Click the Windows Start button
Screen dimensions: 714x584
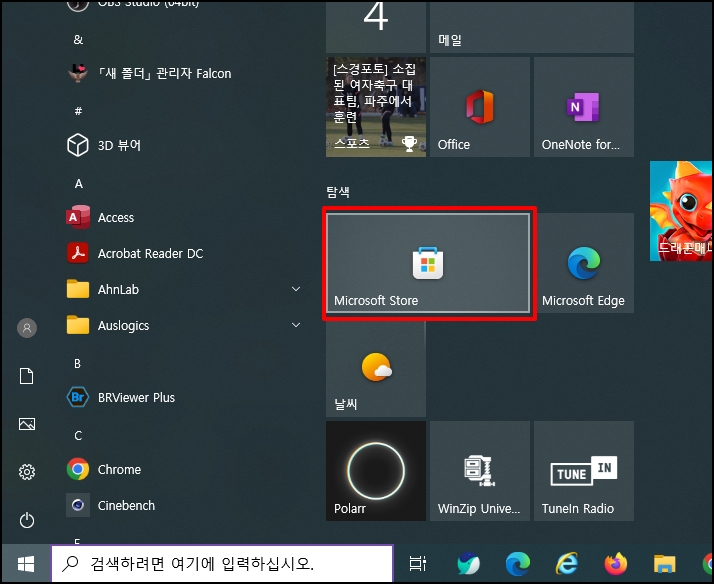coord(26,564)
